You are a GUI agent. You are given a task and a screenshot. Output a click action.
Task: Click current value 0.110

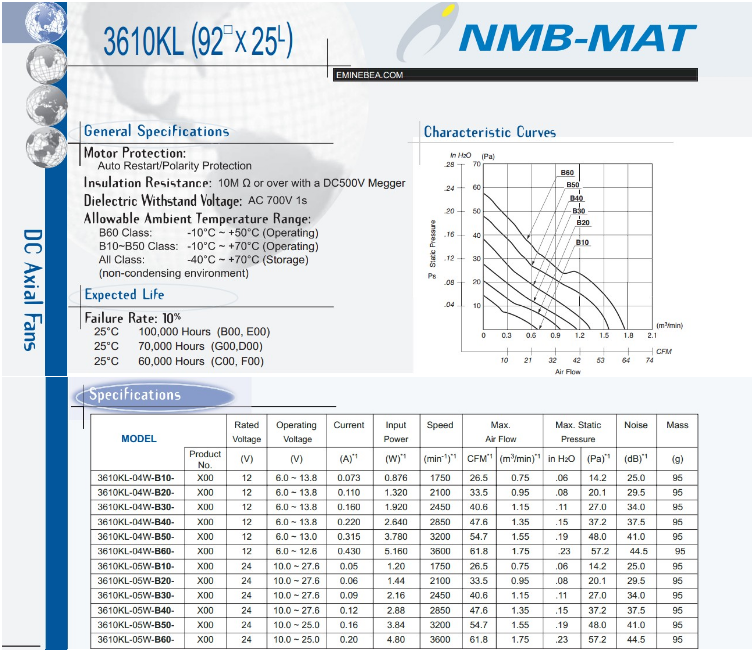point(349,492)
